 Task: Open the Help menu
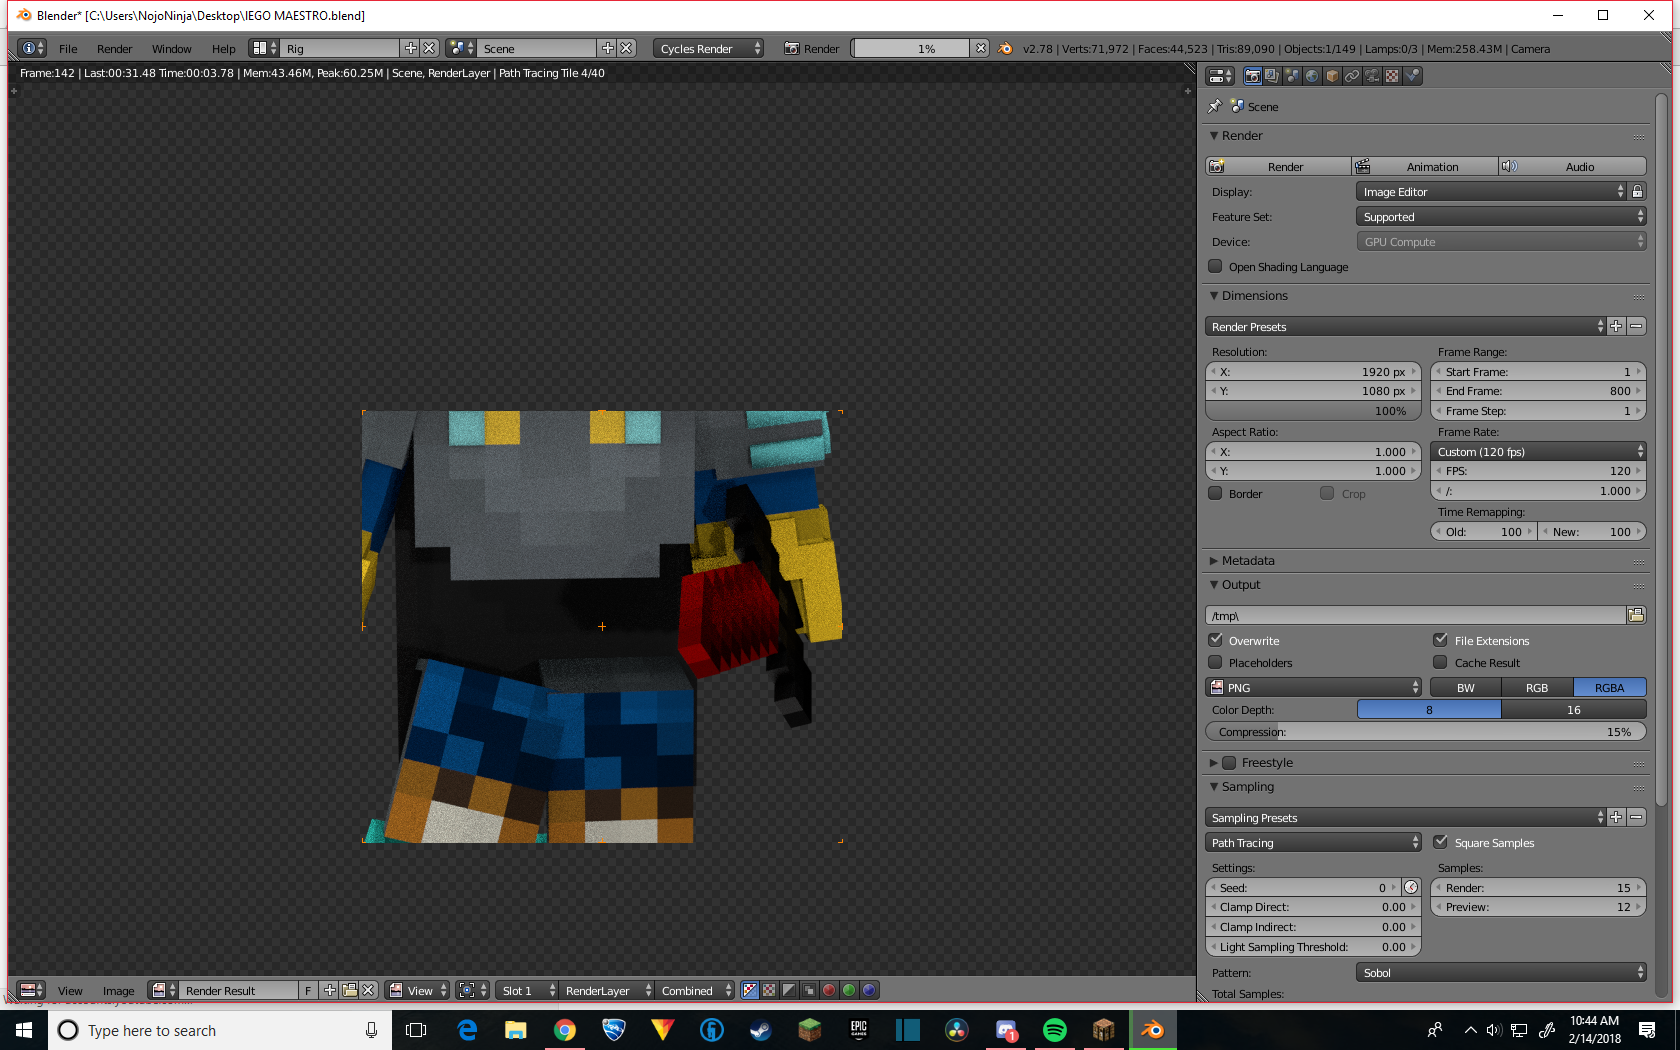pyautogui.click(x=223, y=48)
